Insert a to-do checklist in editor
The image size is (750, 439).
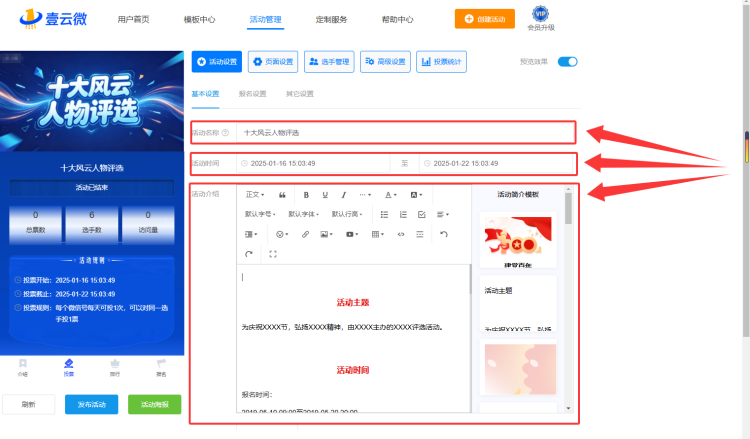coord(421,215)
